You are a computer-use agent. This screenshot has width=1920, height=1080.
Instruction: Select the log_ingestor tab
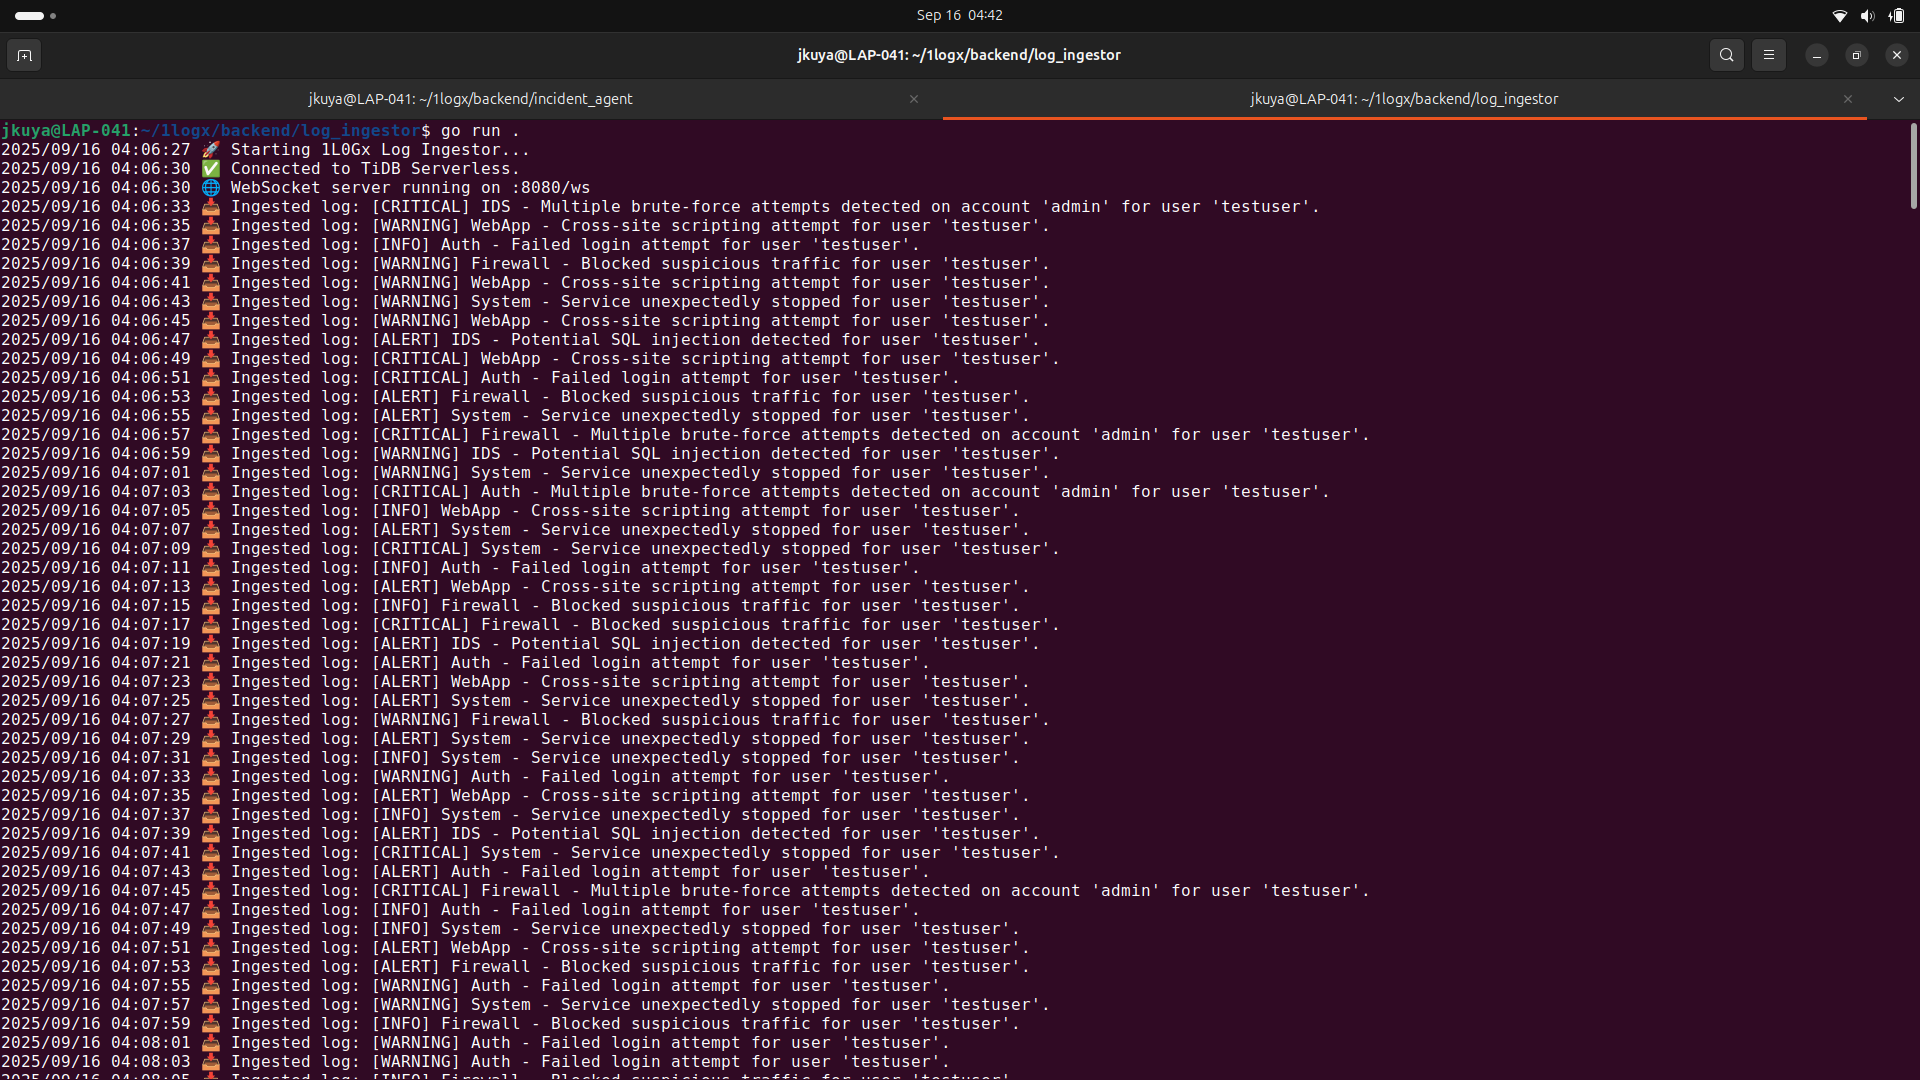pos(1403,99)
